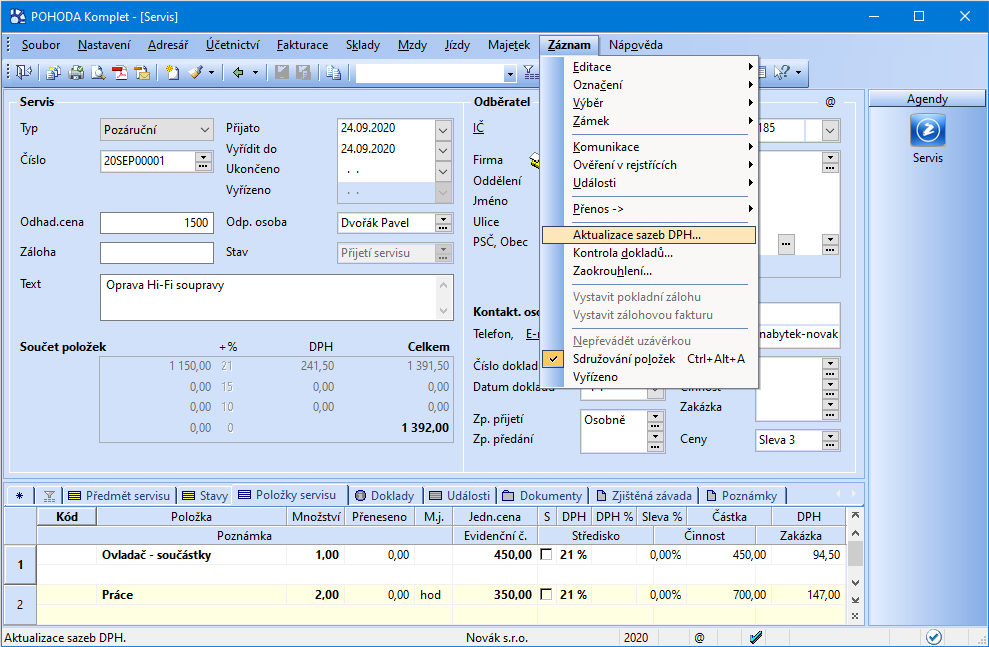This screenshot has width=989, height=647.
Task: Open the Nápověda menu
Action: click(636, 45)
